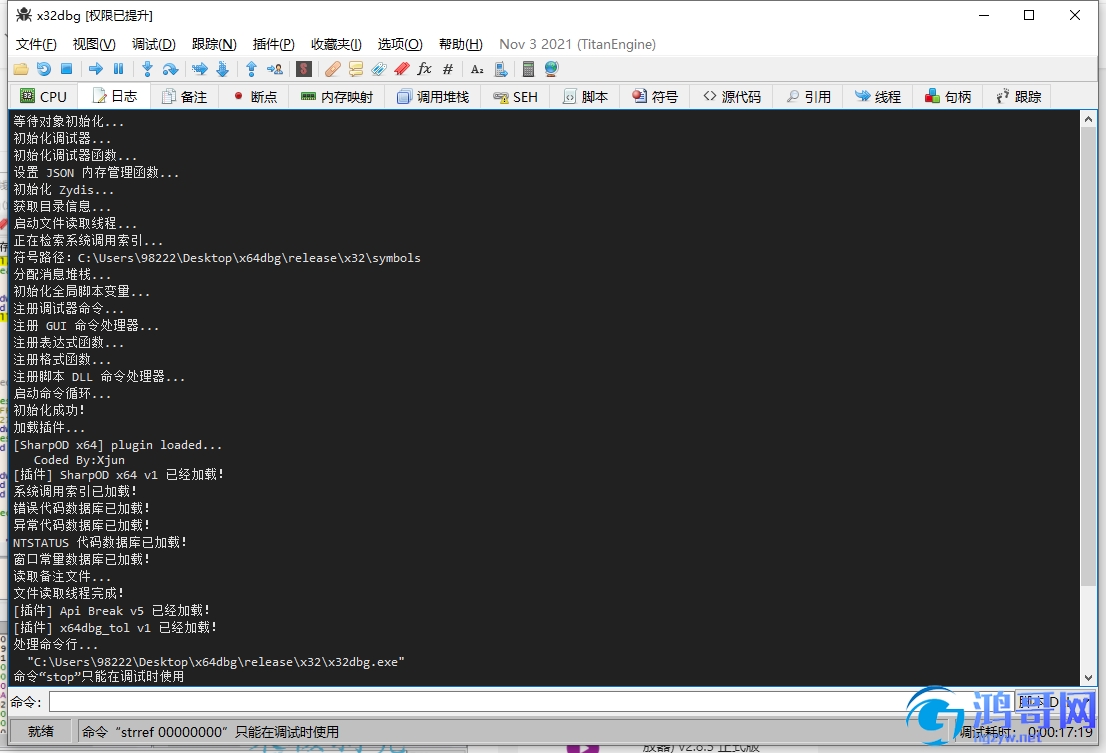Click the 命令 command input field
This screenshot has height=753, width=1106.
(529, 702)
